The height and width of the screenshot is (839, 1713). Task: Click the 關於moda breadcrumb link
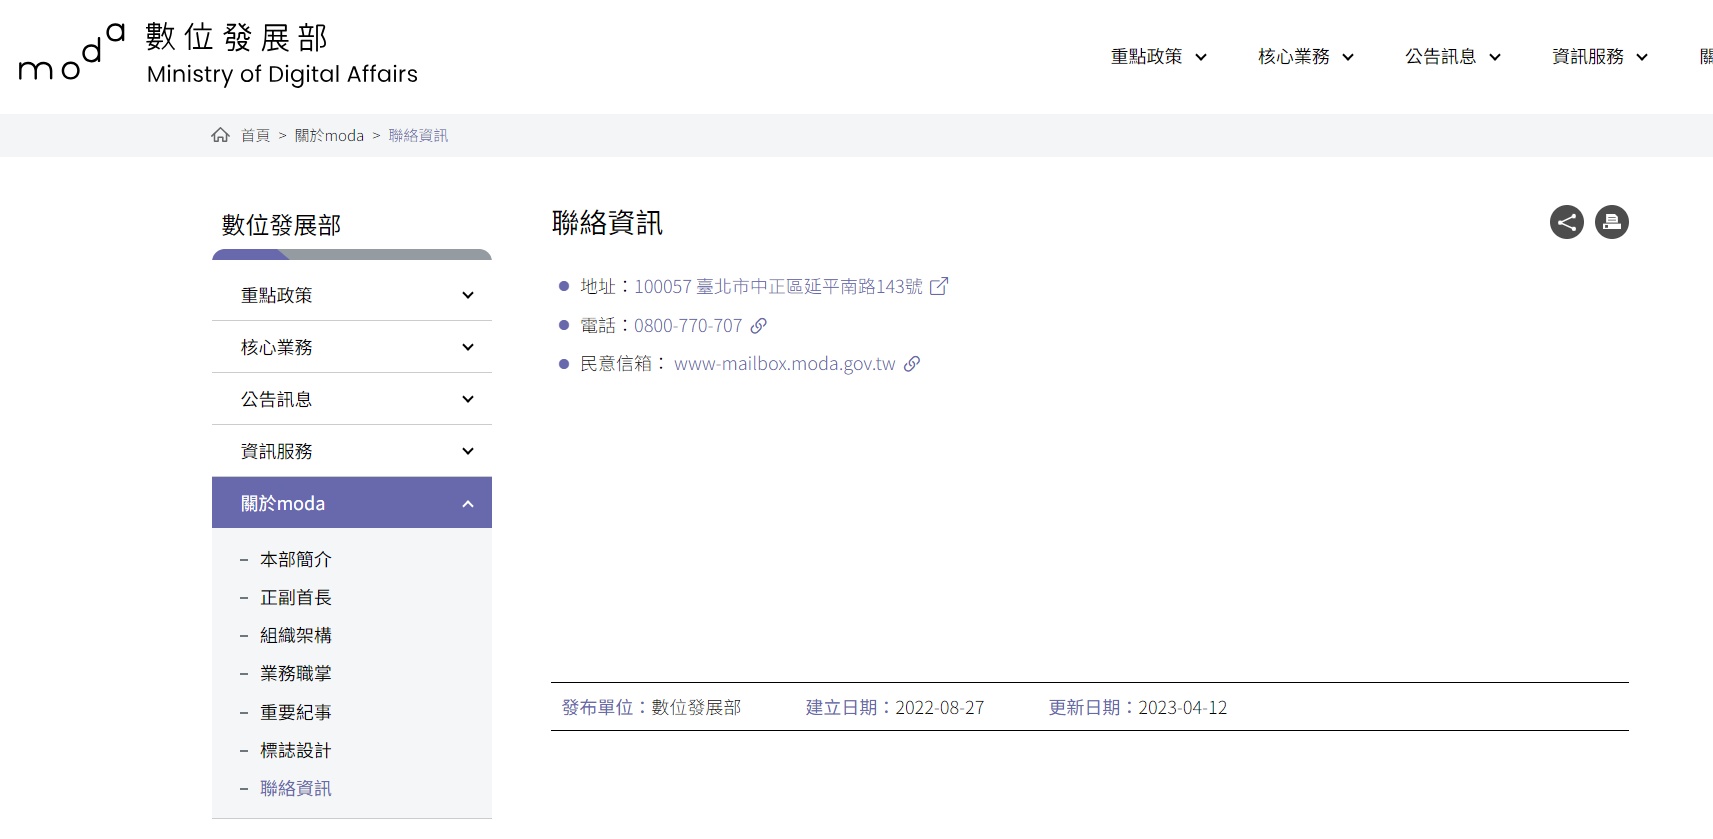pos(329,135)
